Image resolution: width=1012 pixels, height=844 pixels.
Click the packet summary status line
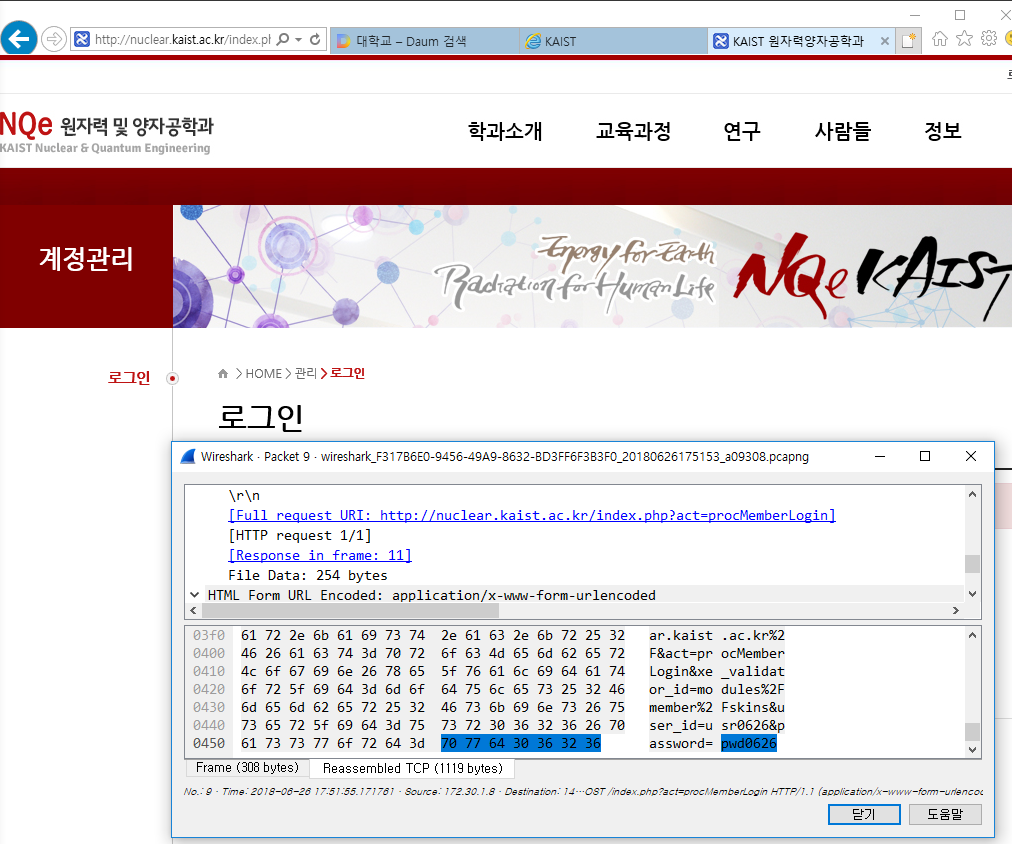[x=583, y=791]
